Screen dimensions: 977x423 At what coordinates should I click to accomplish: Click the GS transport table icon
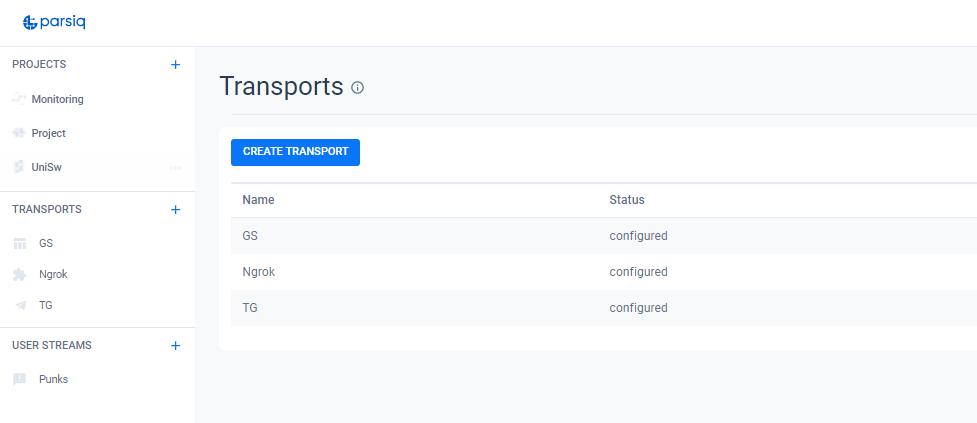tap(20, 243)
